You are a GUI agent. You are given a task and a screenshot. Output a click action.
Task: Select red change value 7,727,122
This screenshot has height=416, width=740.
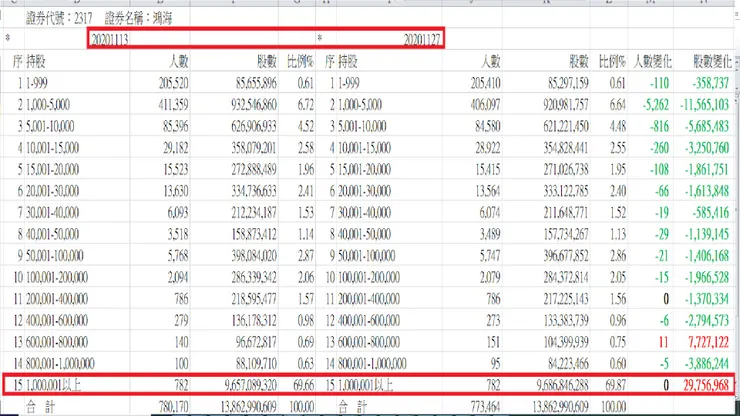[x=708, y=342]
